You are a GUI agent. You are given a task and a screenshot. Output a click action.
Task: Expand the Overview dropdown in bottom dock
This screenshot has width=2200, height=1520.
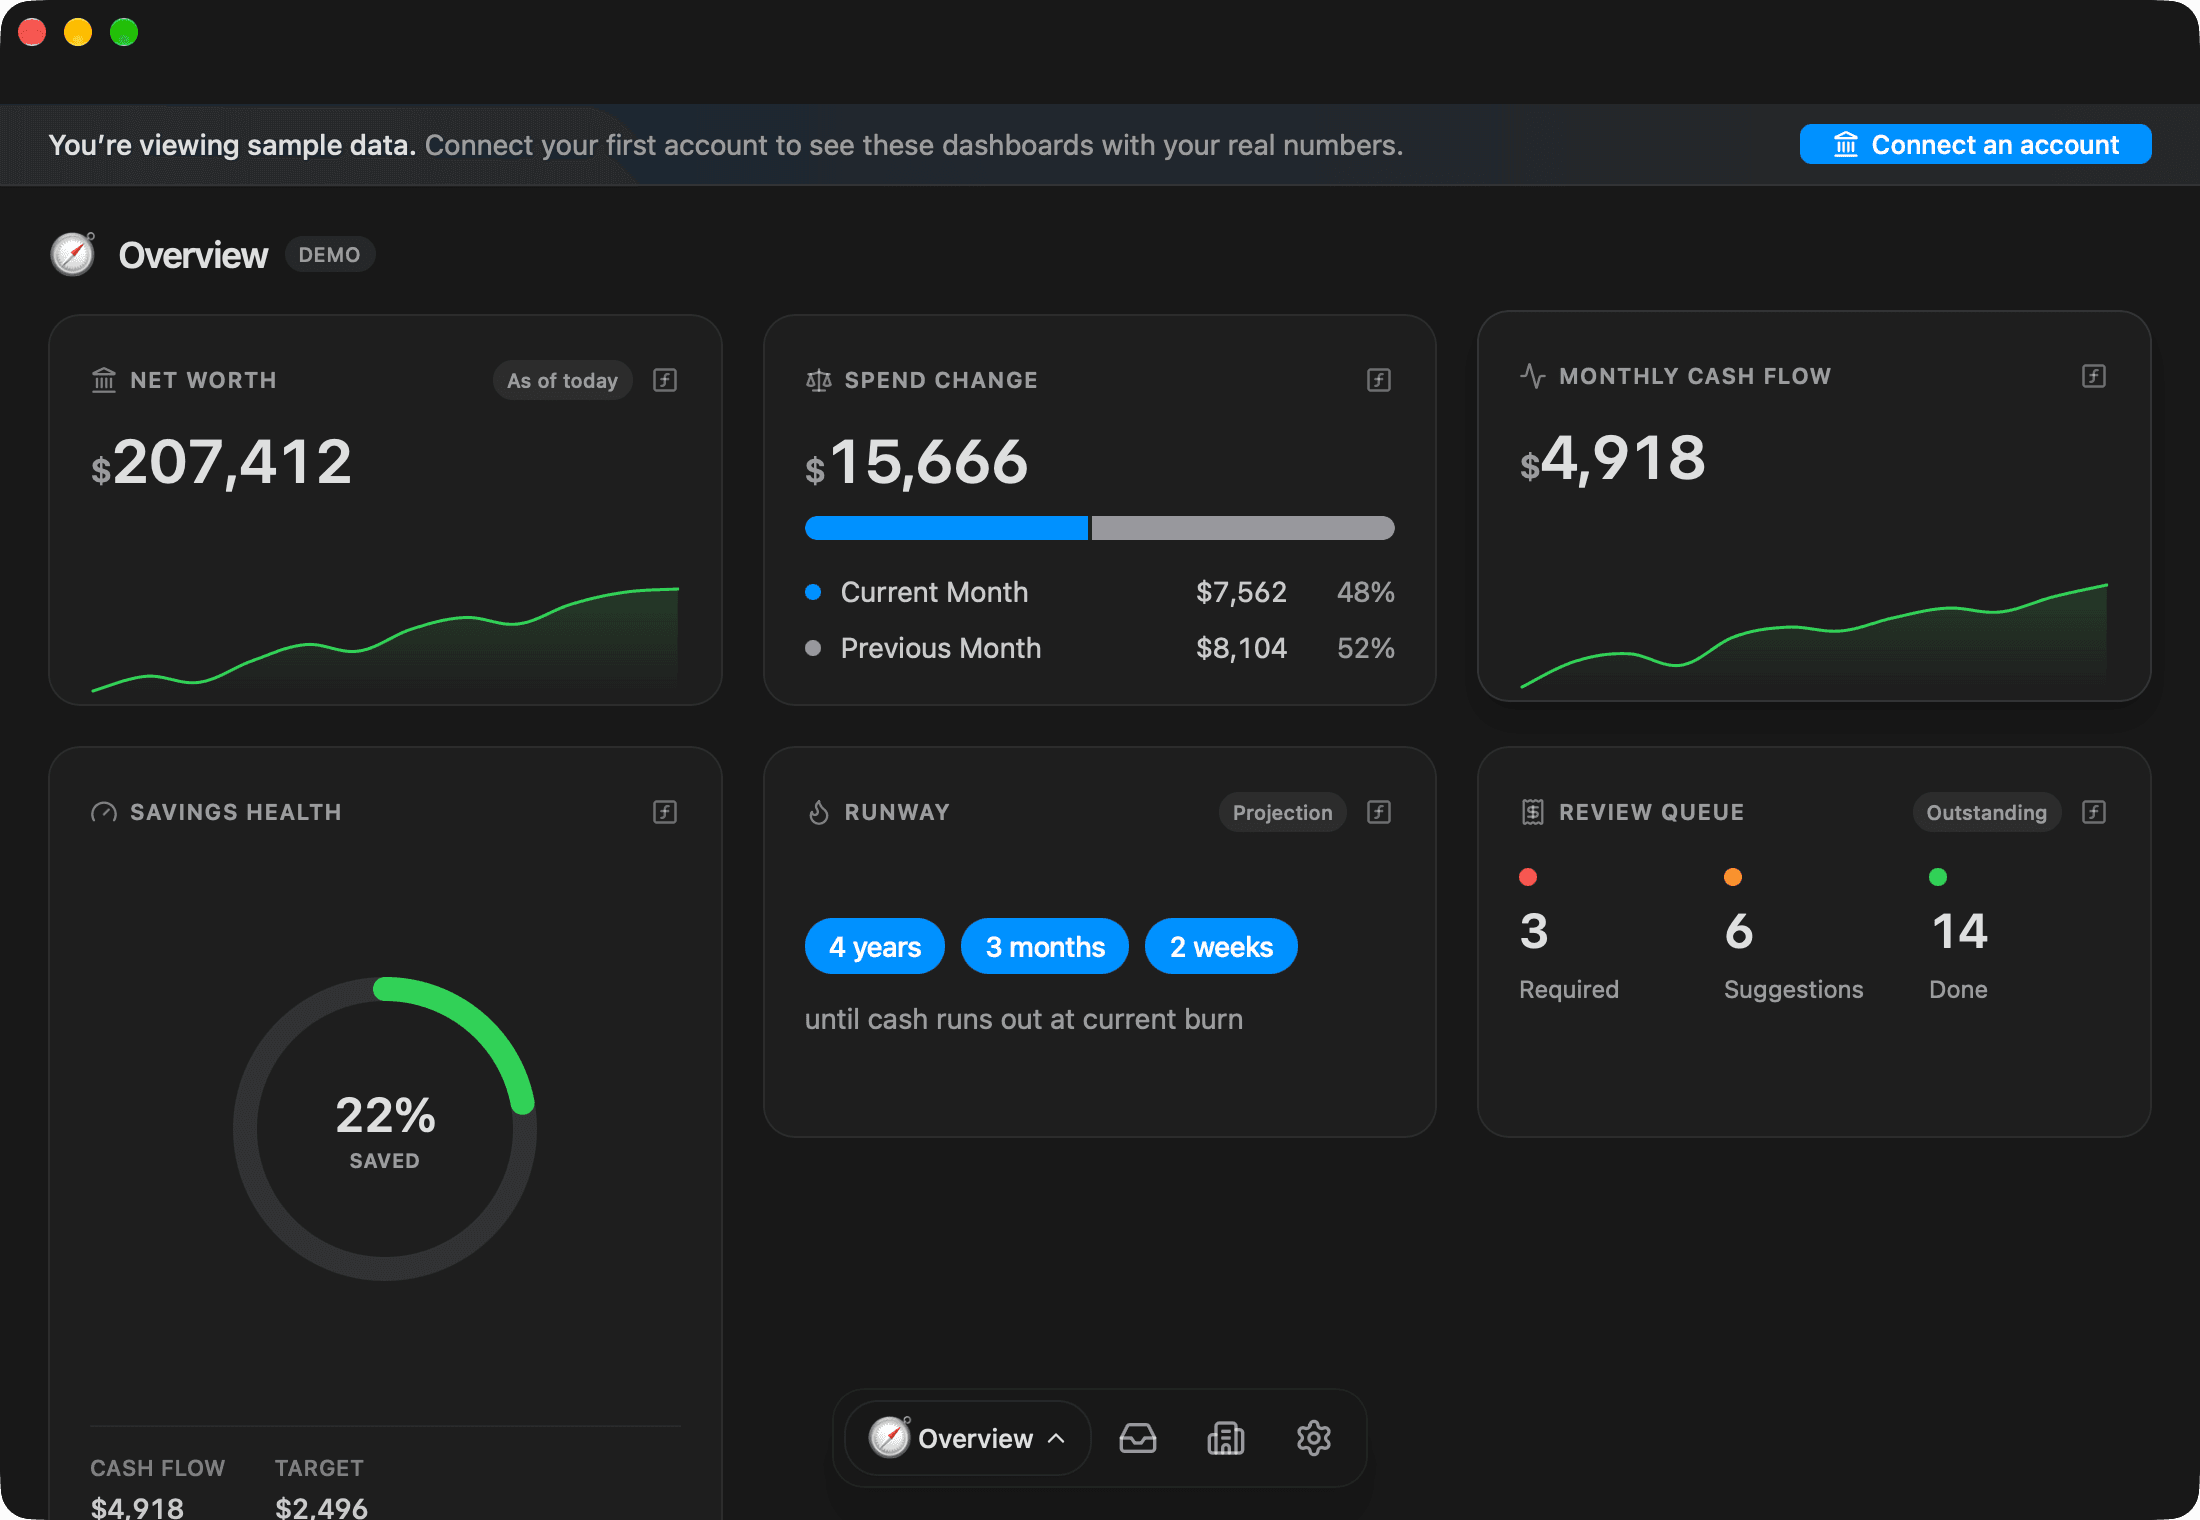[x=967, y=1438]
